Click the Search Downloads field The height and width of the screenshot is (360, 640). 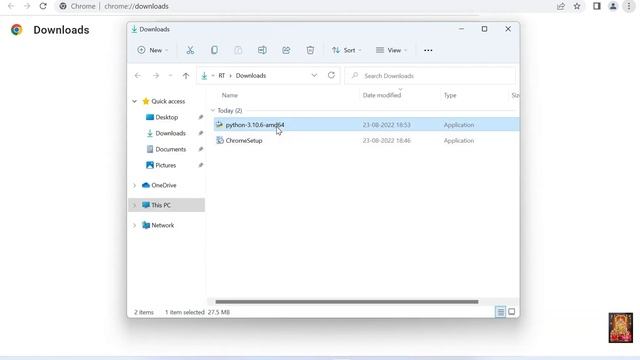click(430, 76)
